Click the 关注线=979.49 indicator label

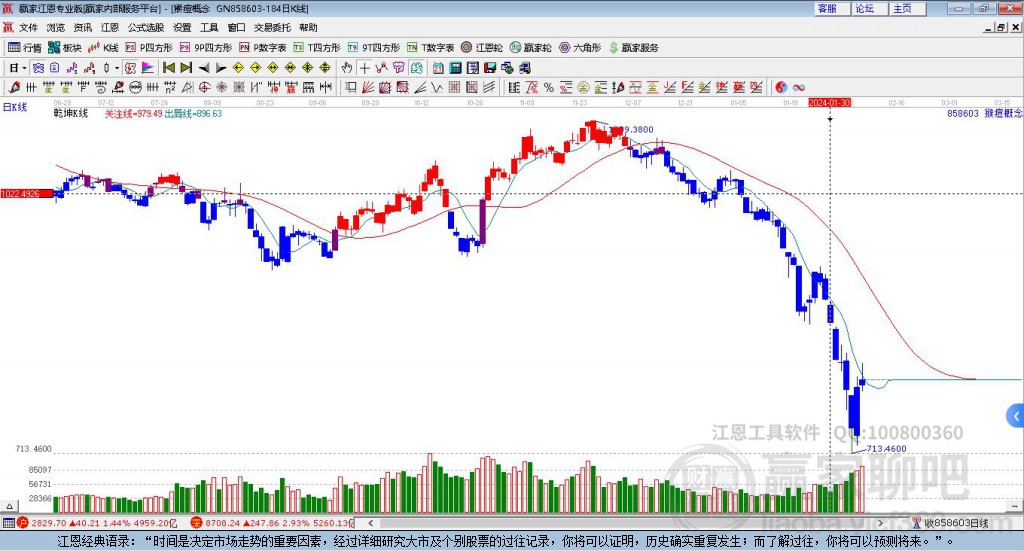[x=134, y=114]
